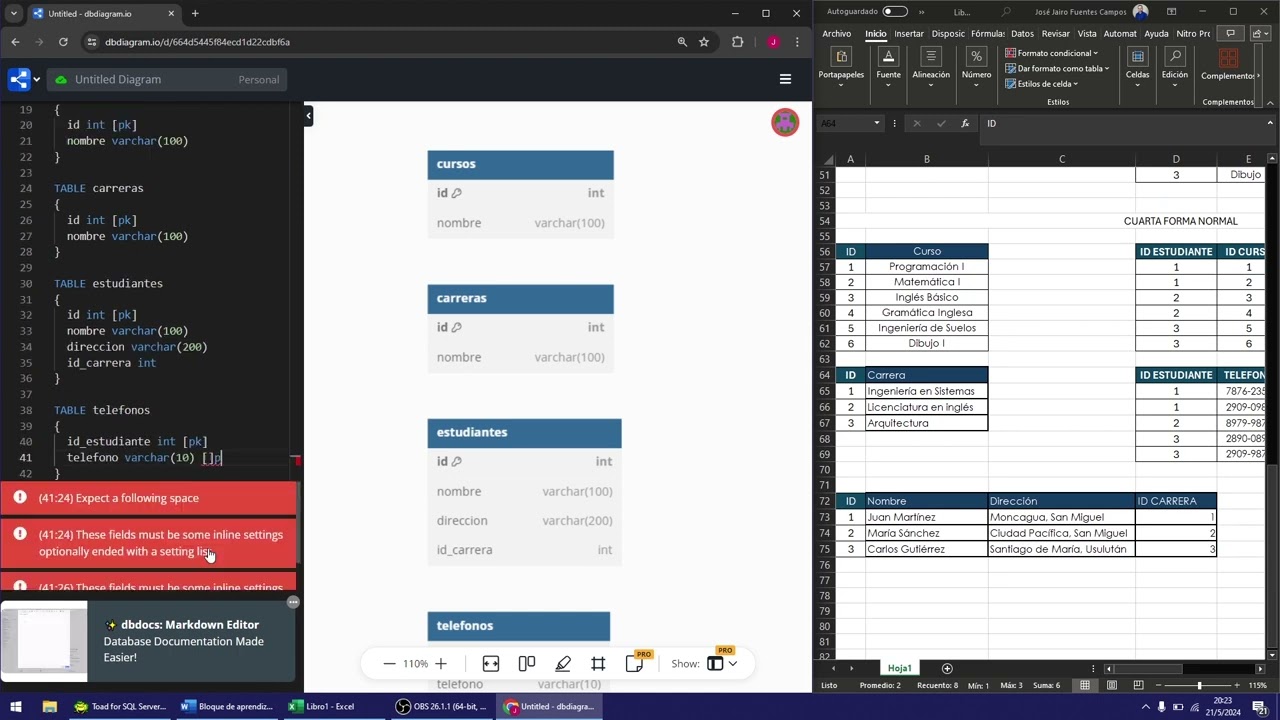The image size is (1280, 720).
Task: Open the Ayuda tab in Excel
Action: pos(1156,33)
